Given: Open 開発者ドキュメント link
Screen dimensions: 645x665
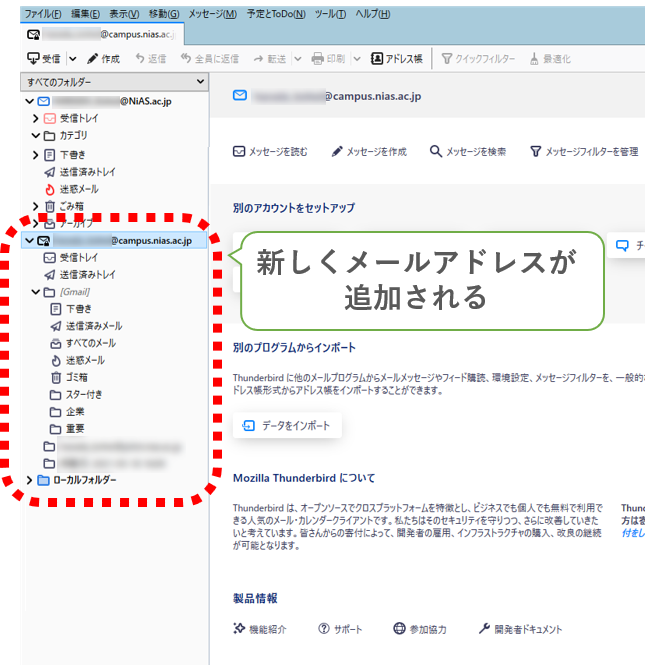Looking at the screenshot, I should (520, 629).
